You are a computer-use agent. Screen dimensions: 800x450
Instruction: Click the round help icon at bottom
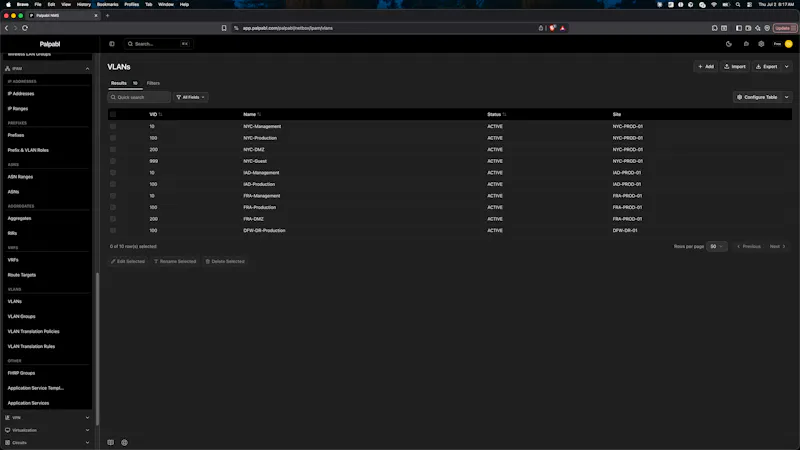tap(124, 442)
